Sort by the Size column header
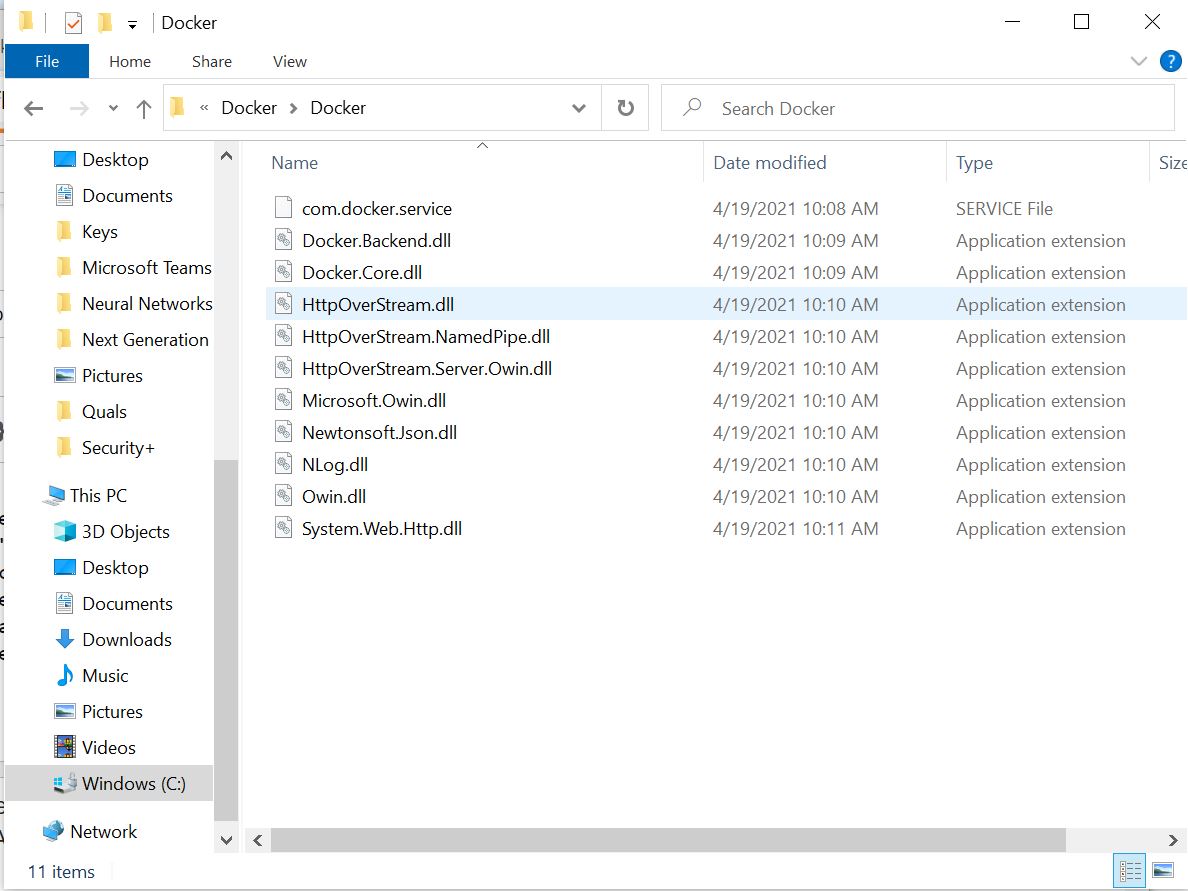Screen dimensions: 1188x891 (x=1172, y=163)
